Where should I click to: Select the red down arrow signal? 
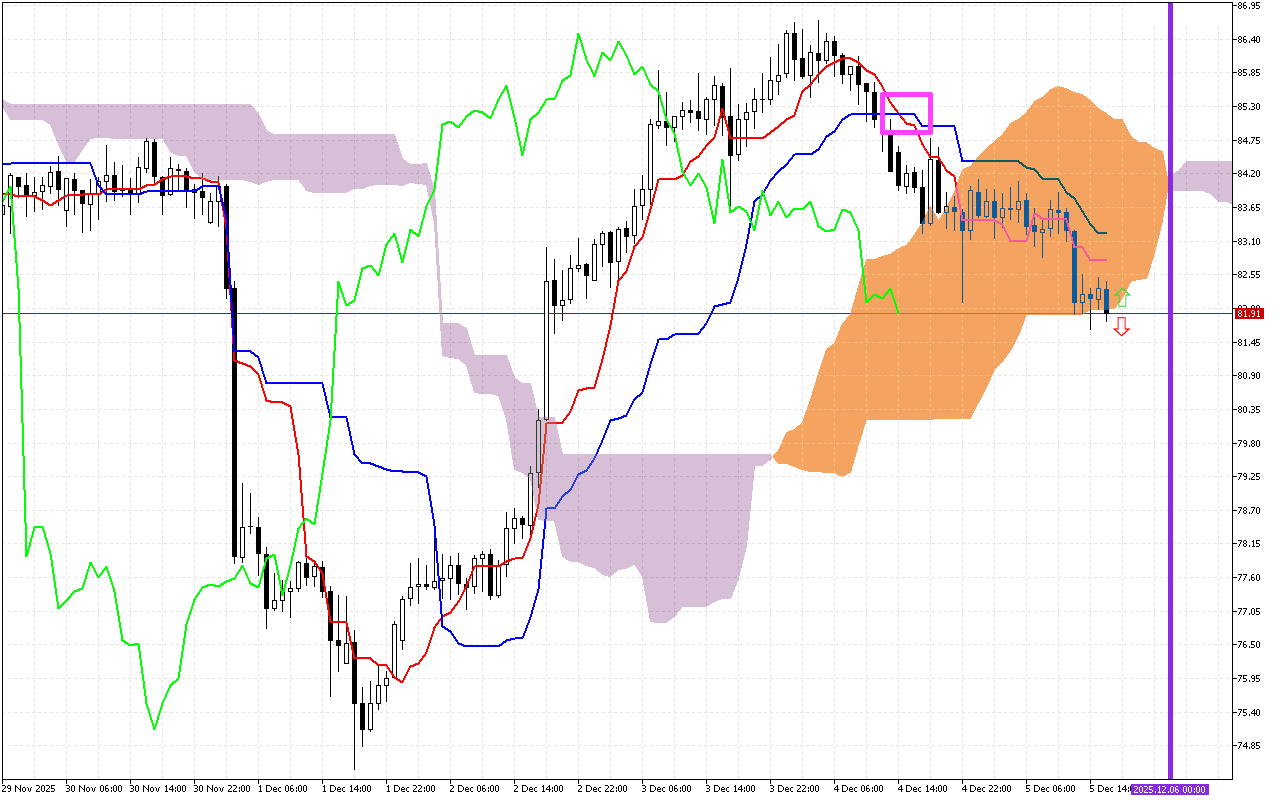(x=1120, y=326)
